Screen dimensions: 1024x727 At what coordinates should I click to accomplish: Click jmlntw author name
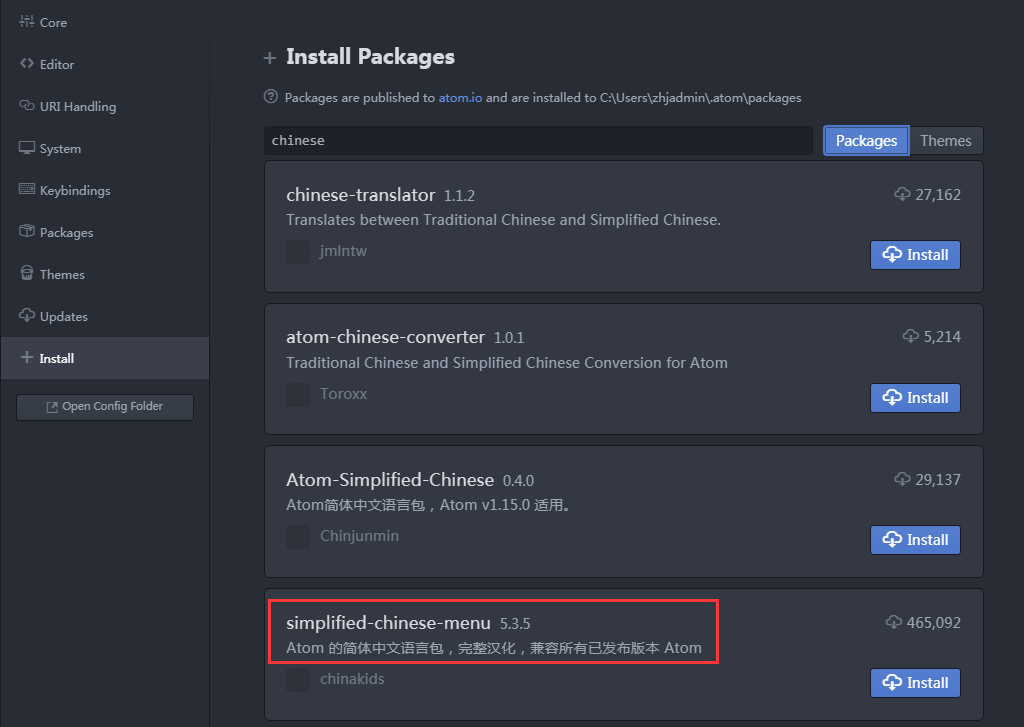pos(344,251)
